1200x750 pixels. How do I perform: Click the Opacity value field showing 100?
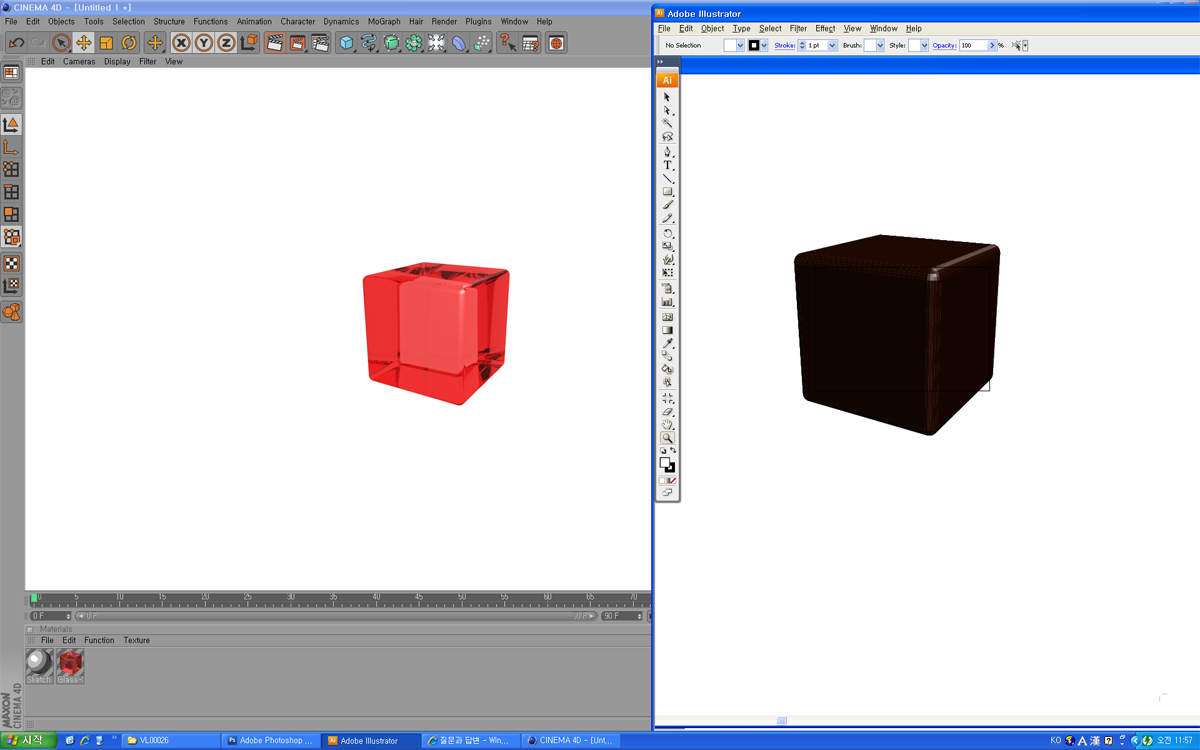tap(973, 46)
